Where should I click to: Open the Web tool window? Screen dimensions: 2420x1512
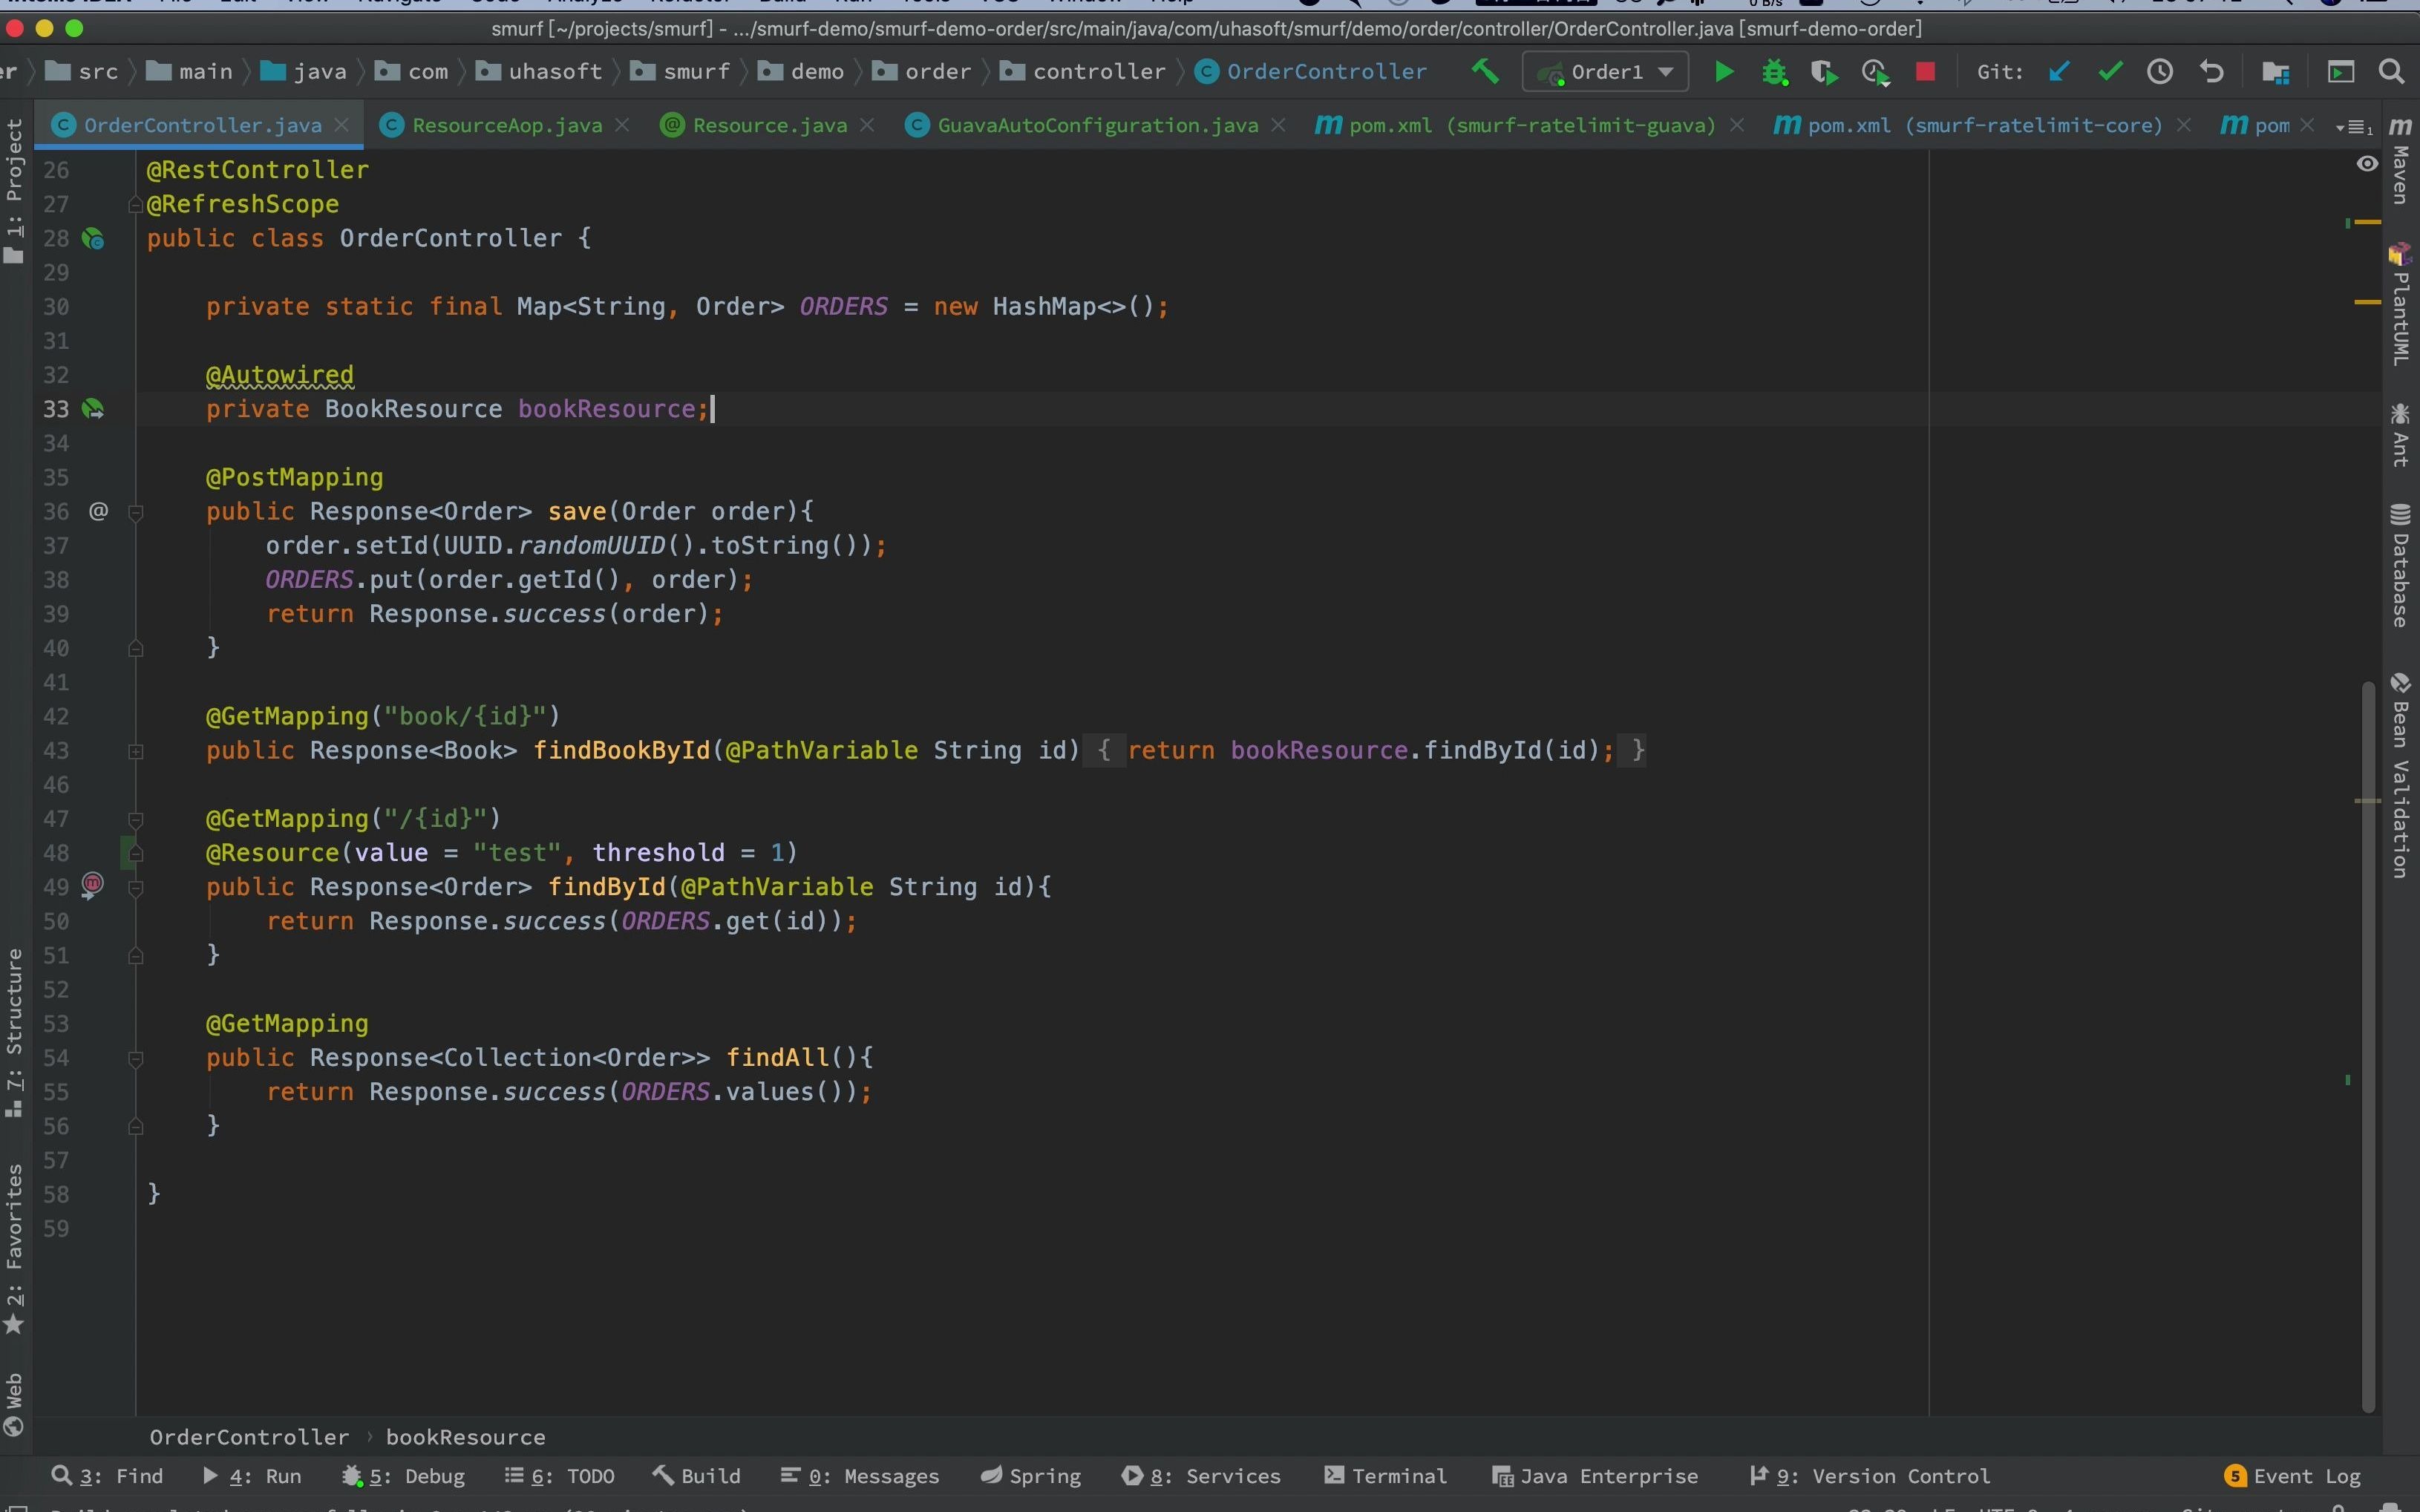[14, 1404]
